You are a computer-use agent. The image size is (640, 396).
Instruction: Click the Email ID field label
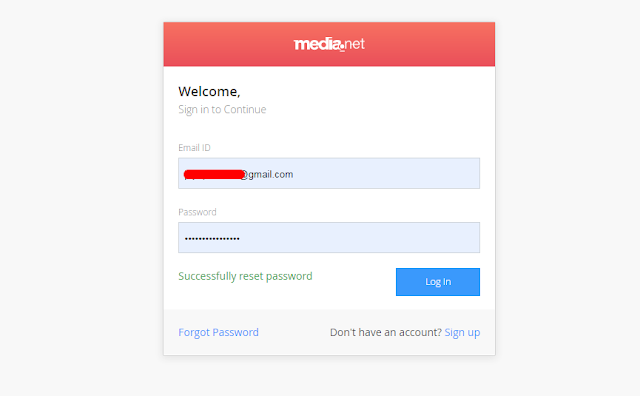(x=194, y=148)
